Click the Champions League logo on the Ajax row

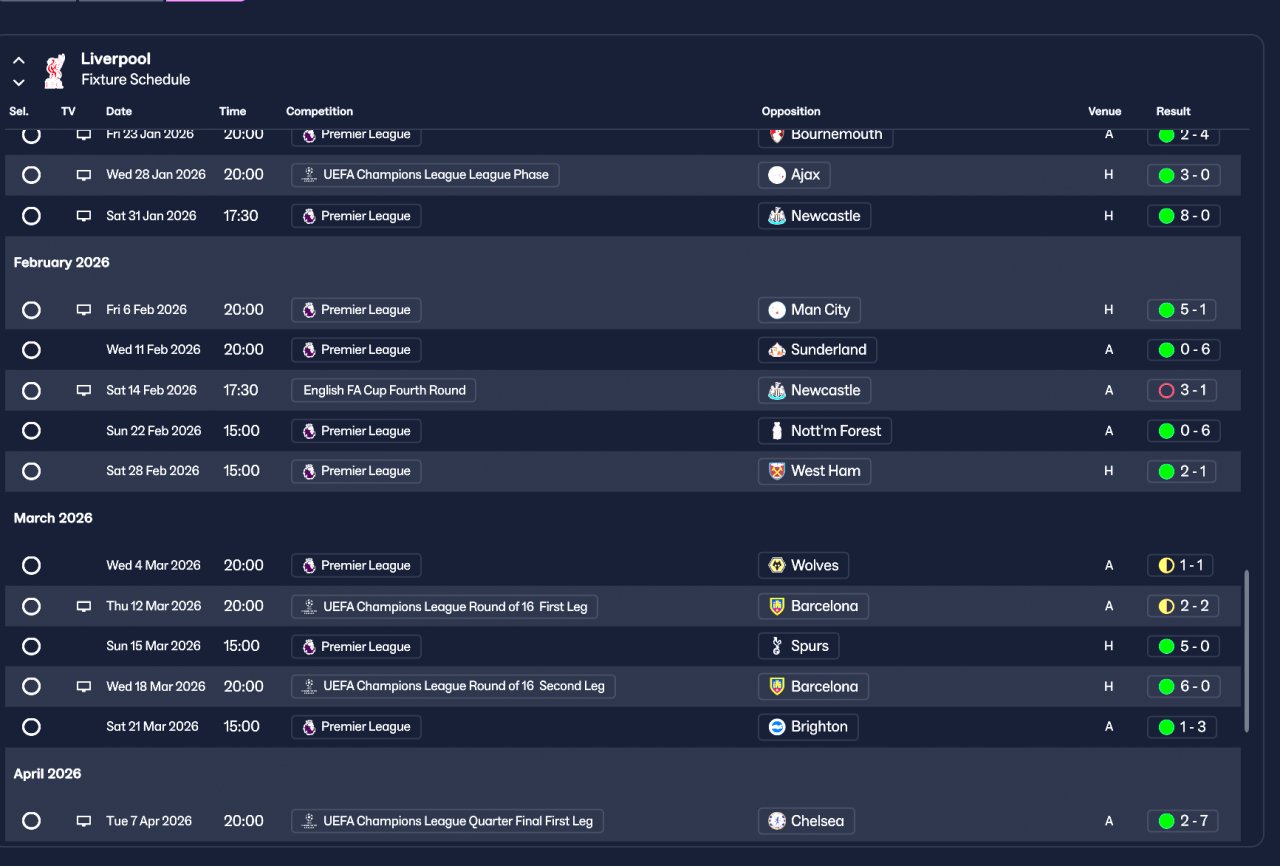309,175
